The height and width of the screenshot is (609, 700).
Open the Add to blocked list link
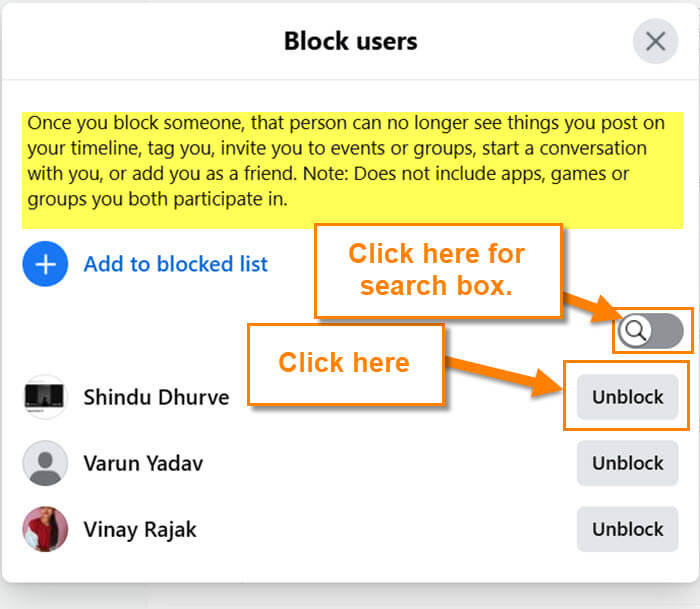175,264
